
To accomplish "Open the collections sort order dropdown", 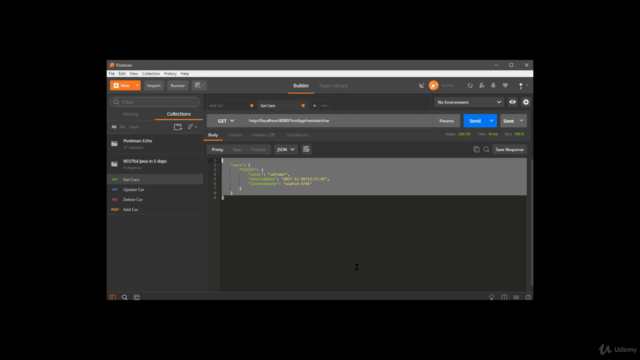I will [x=192, y=127].
